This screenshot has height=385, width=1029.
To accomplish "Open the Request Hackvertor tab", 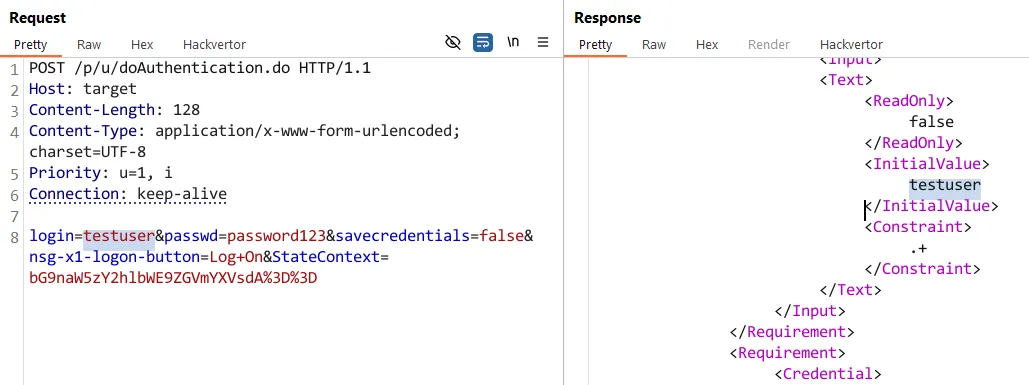I will tap(214, 45).
